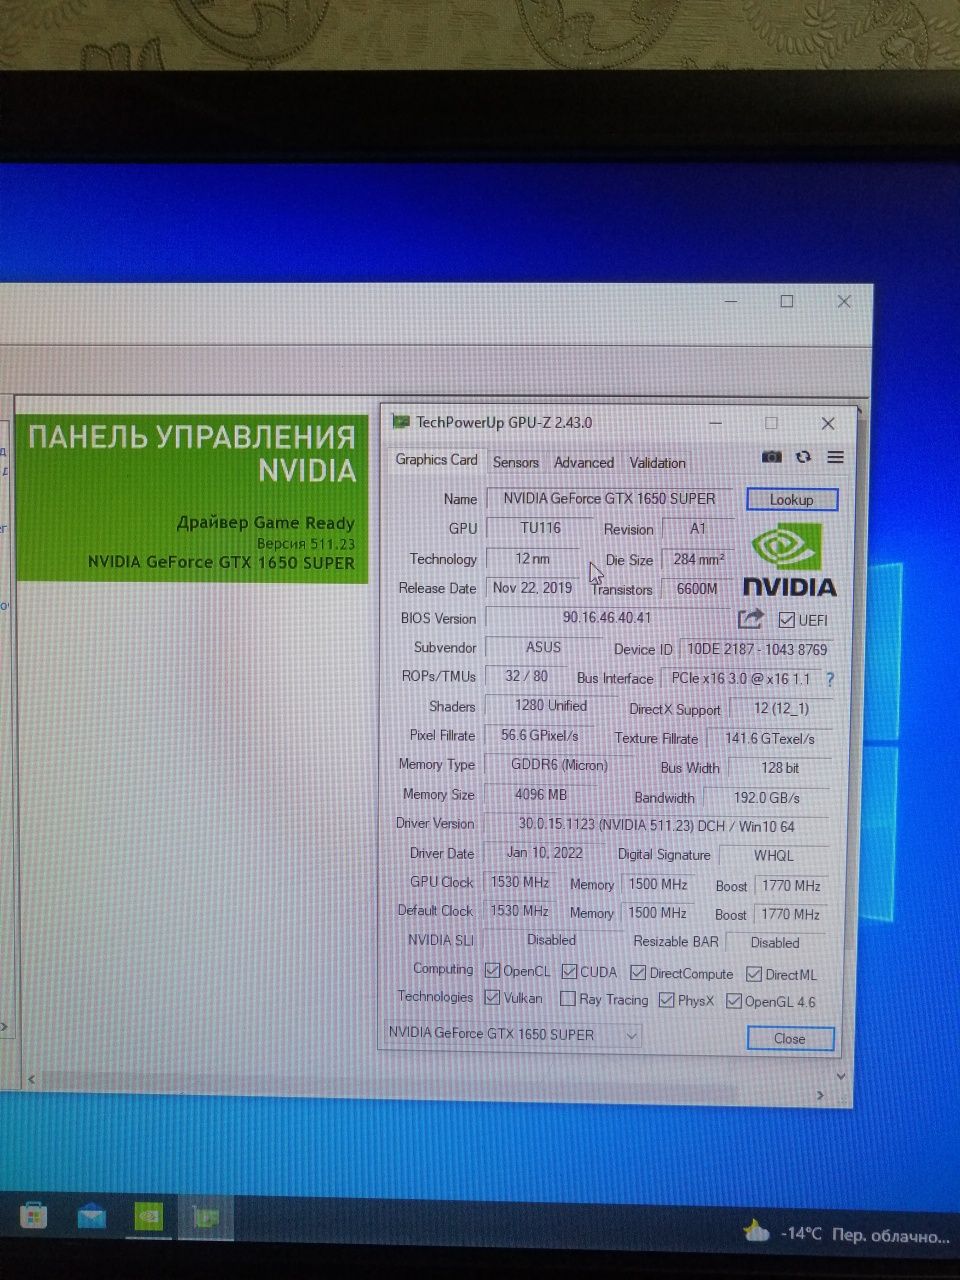Click the Bus Interface 'PCIe x16 3.0 @ x16 1.1'
This screenshot has height=1280, width=960.
(741, 678)
